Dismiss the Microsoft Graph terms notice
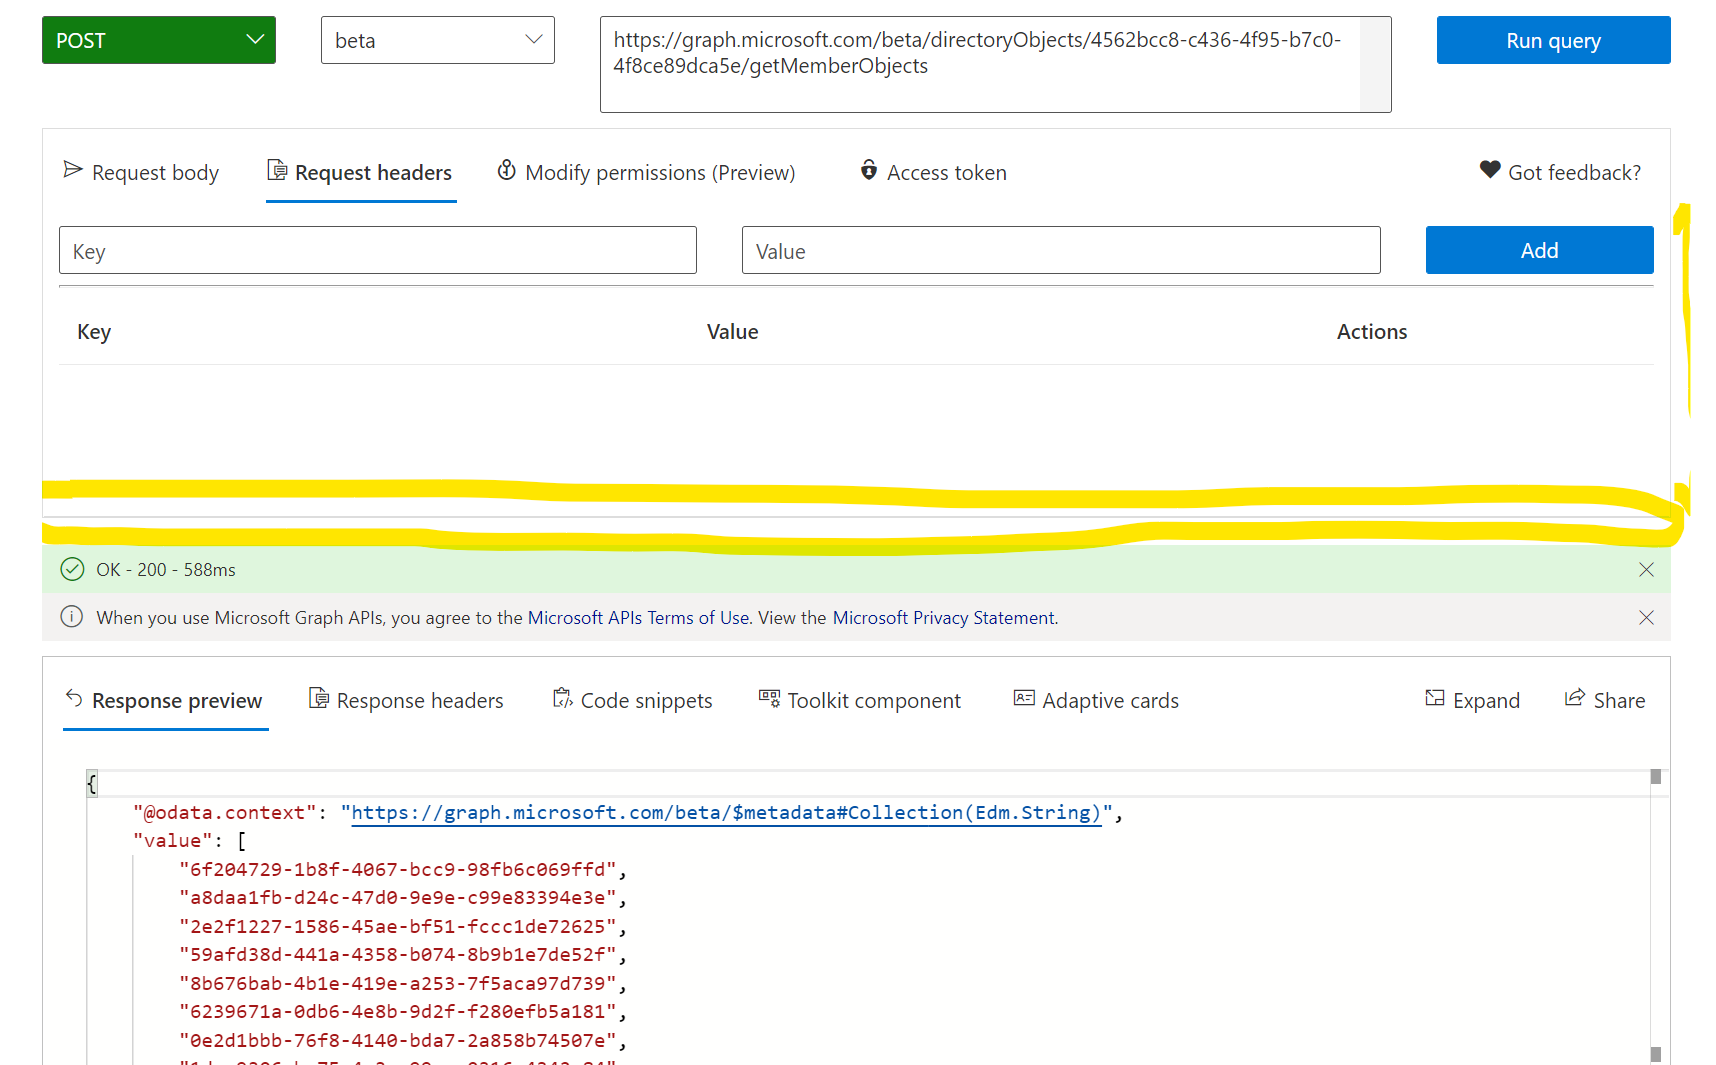 pyautogui.click(x=1646, y=617)
